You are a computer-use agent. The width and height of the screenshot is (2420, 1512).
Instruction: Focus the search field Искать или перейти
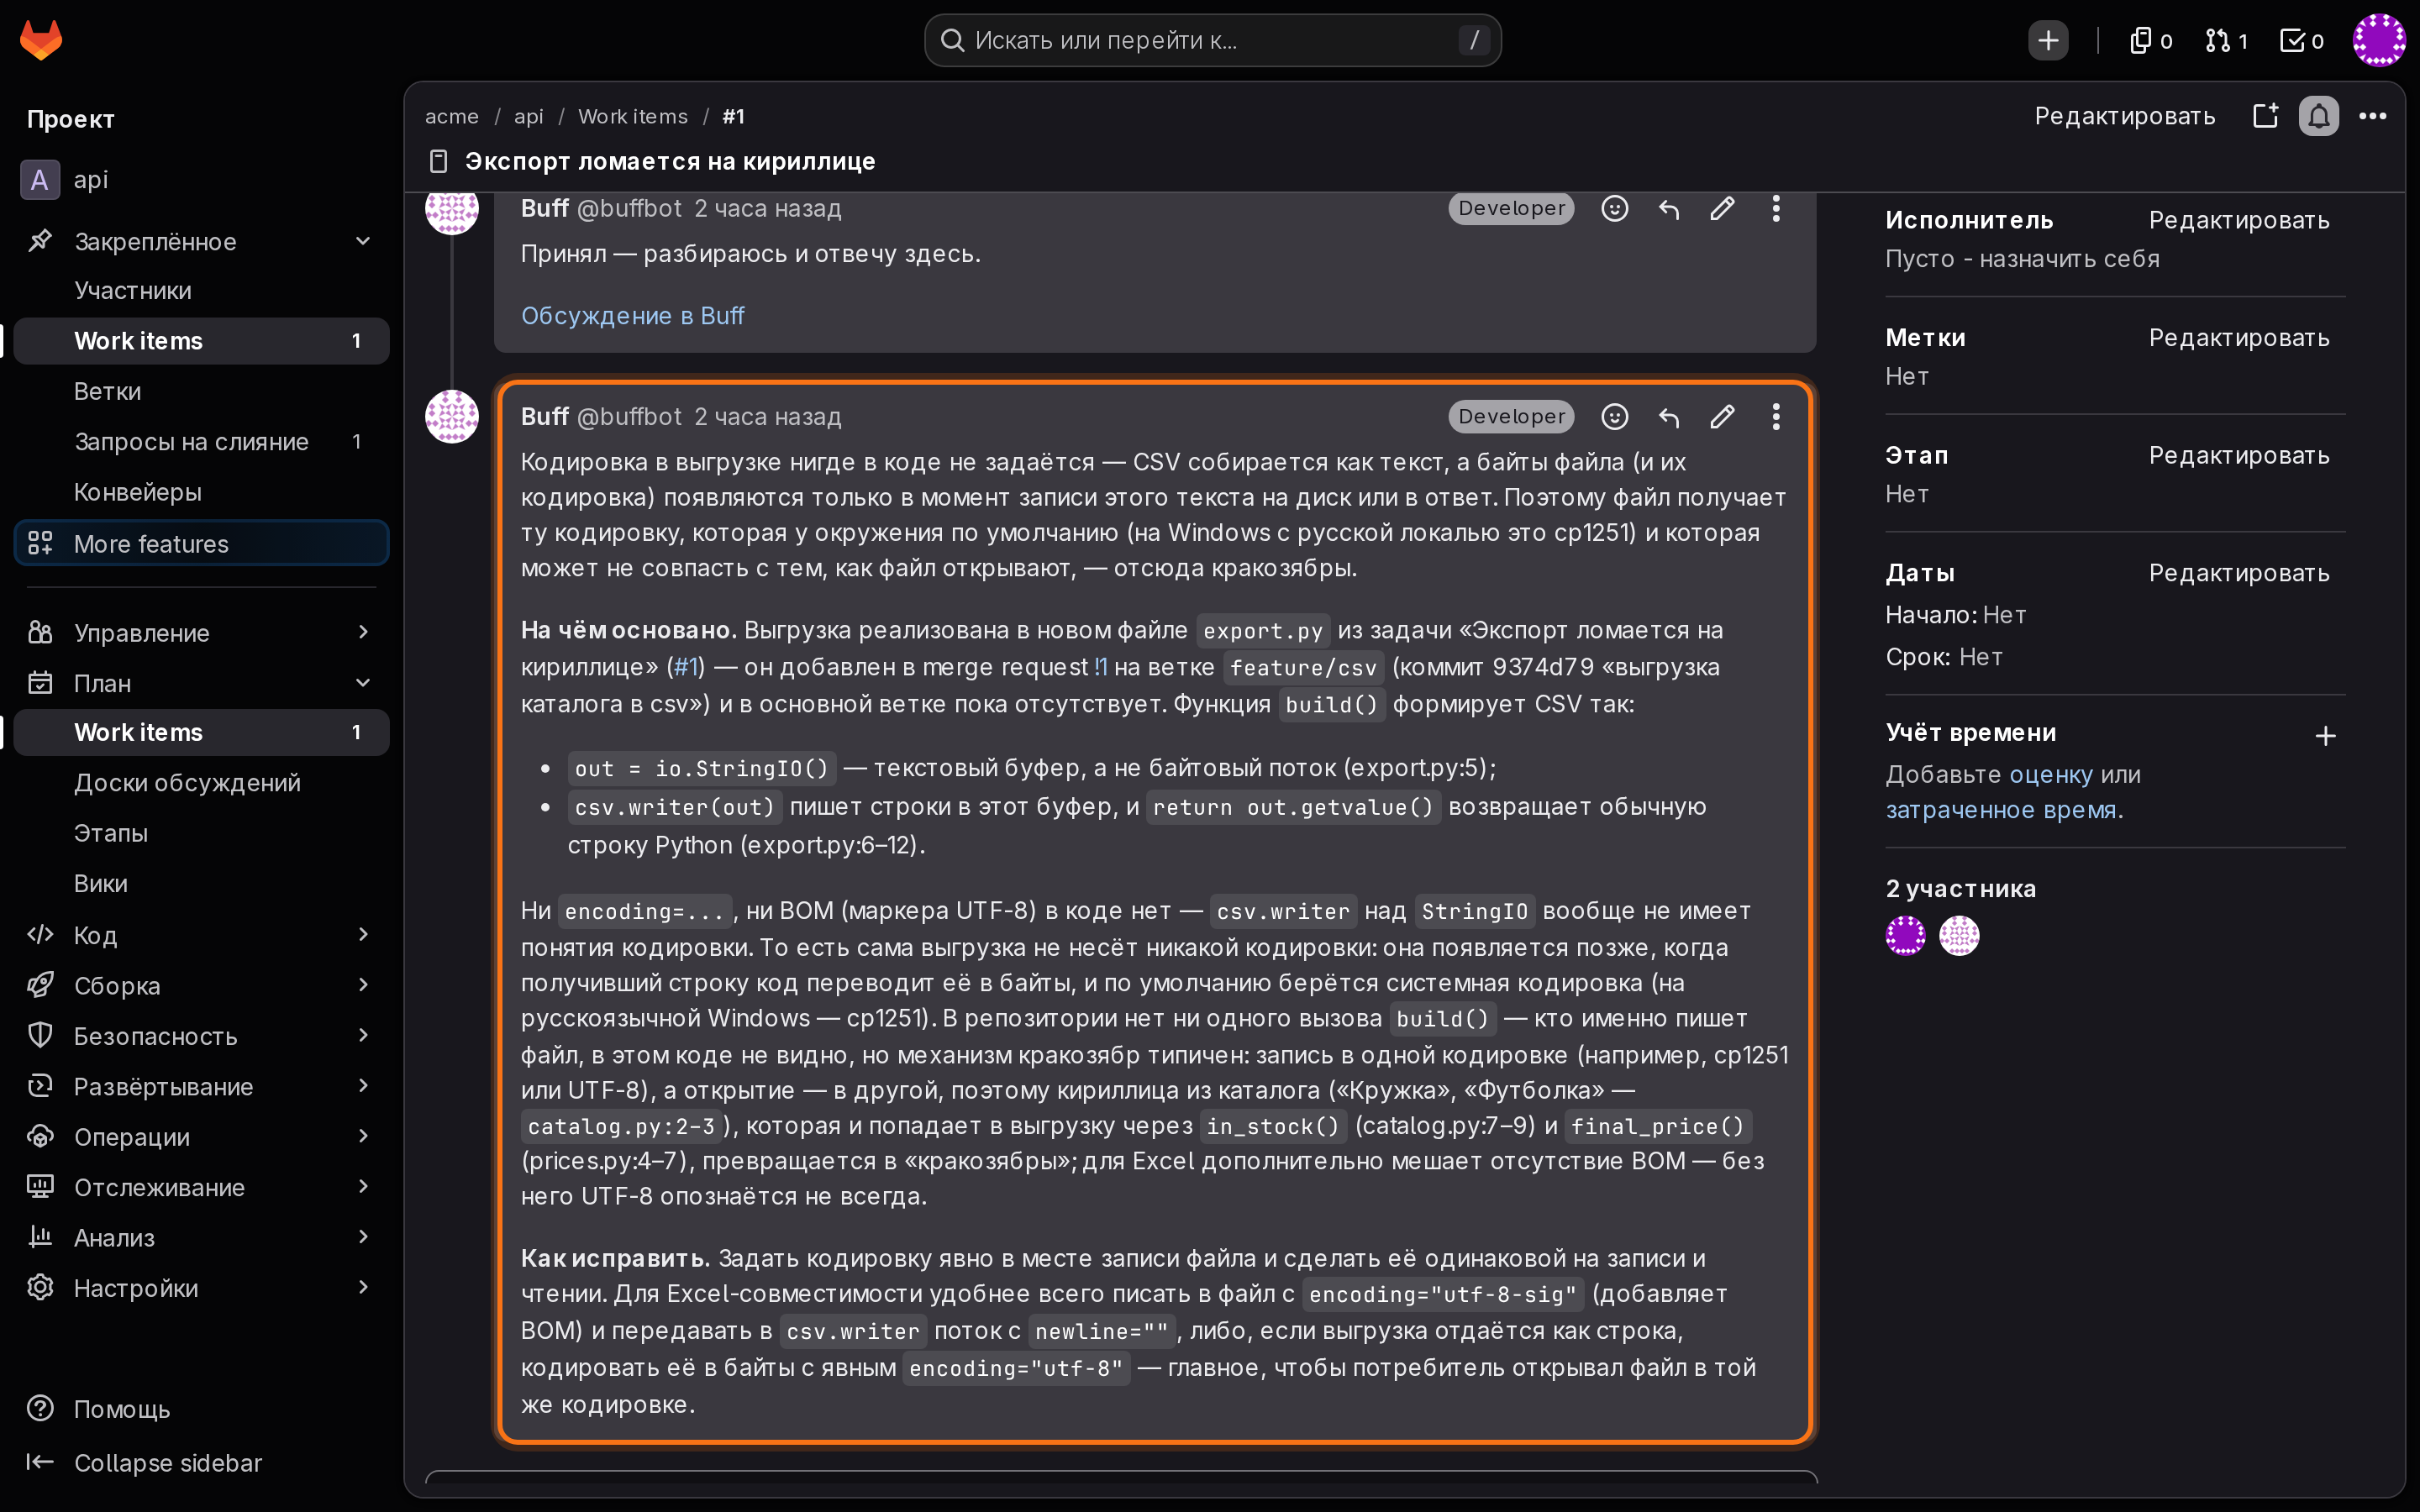[1212, 40]
